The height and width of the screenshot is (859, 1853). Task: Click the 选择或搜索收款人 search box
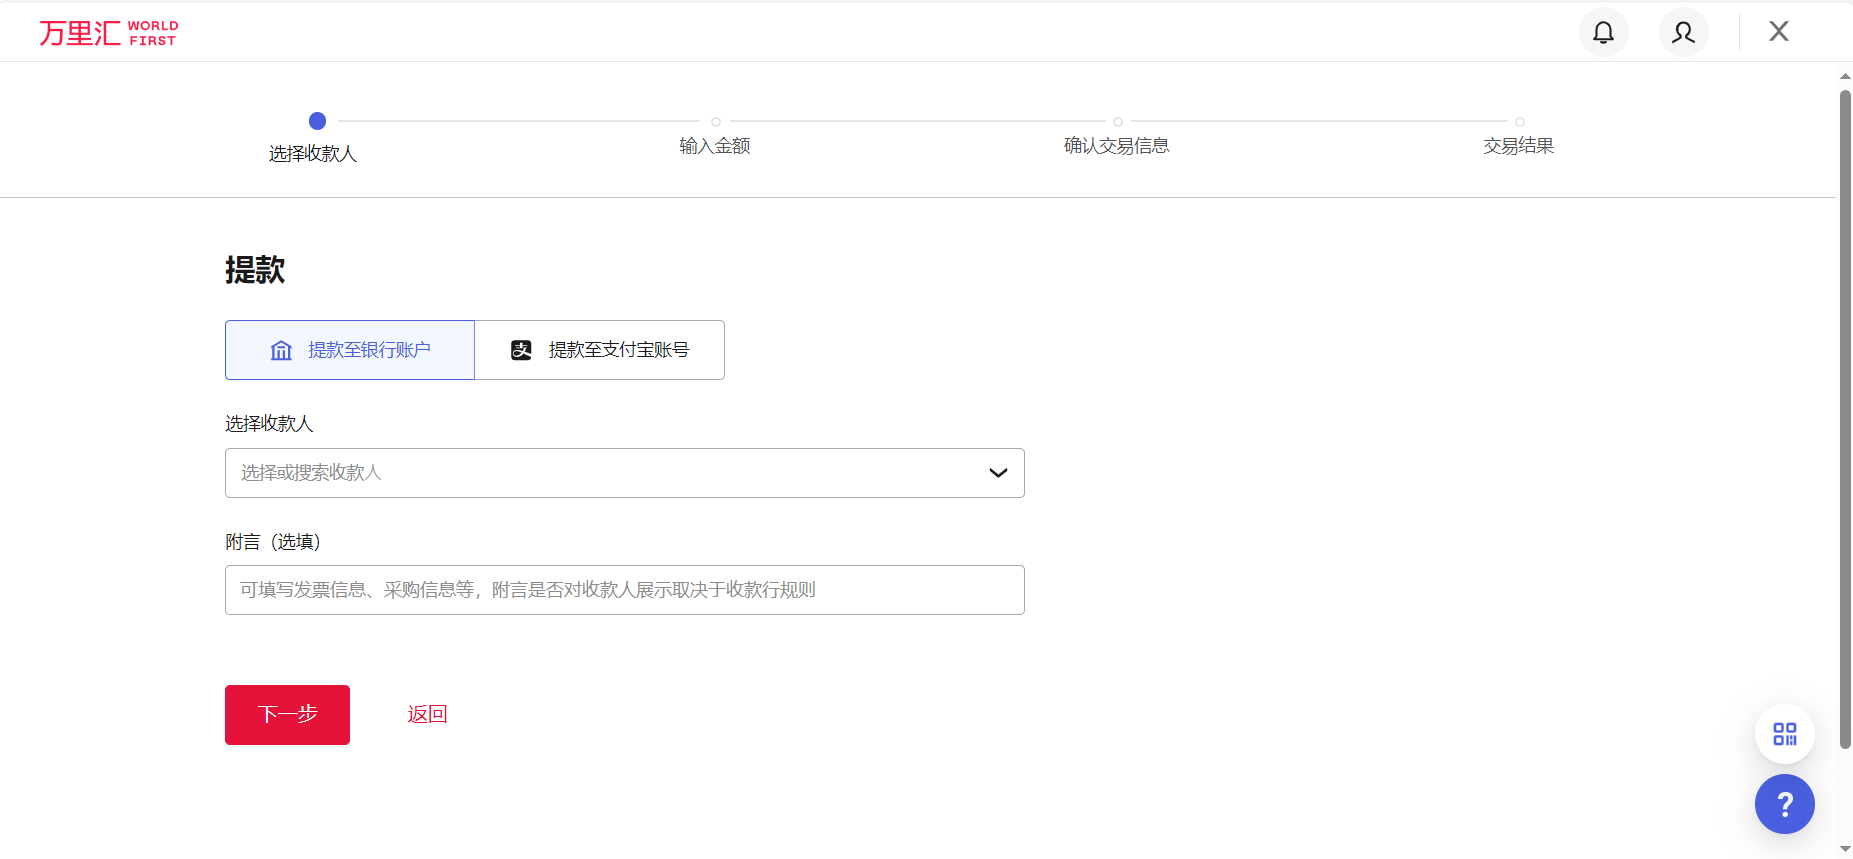pos(600,473)
